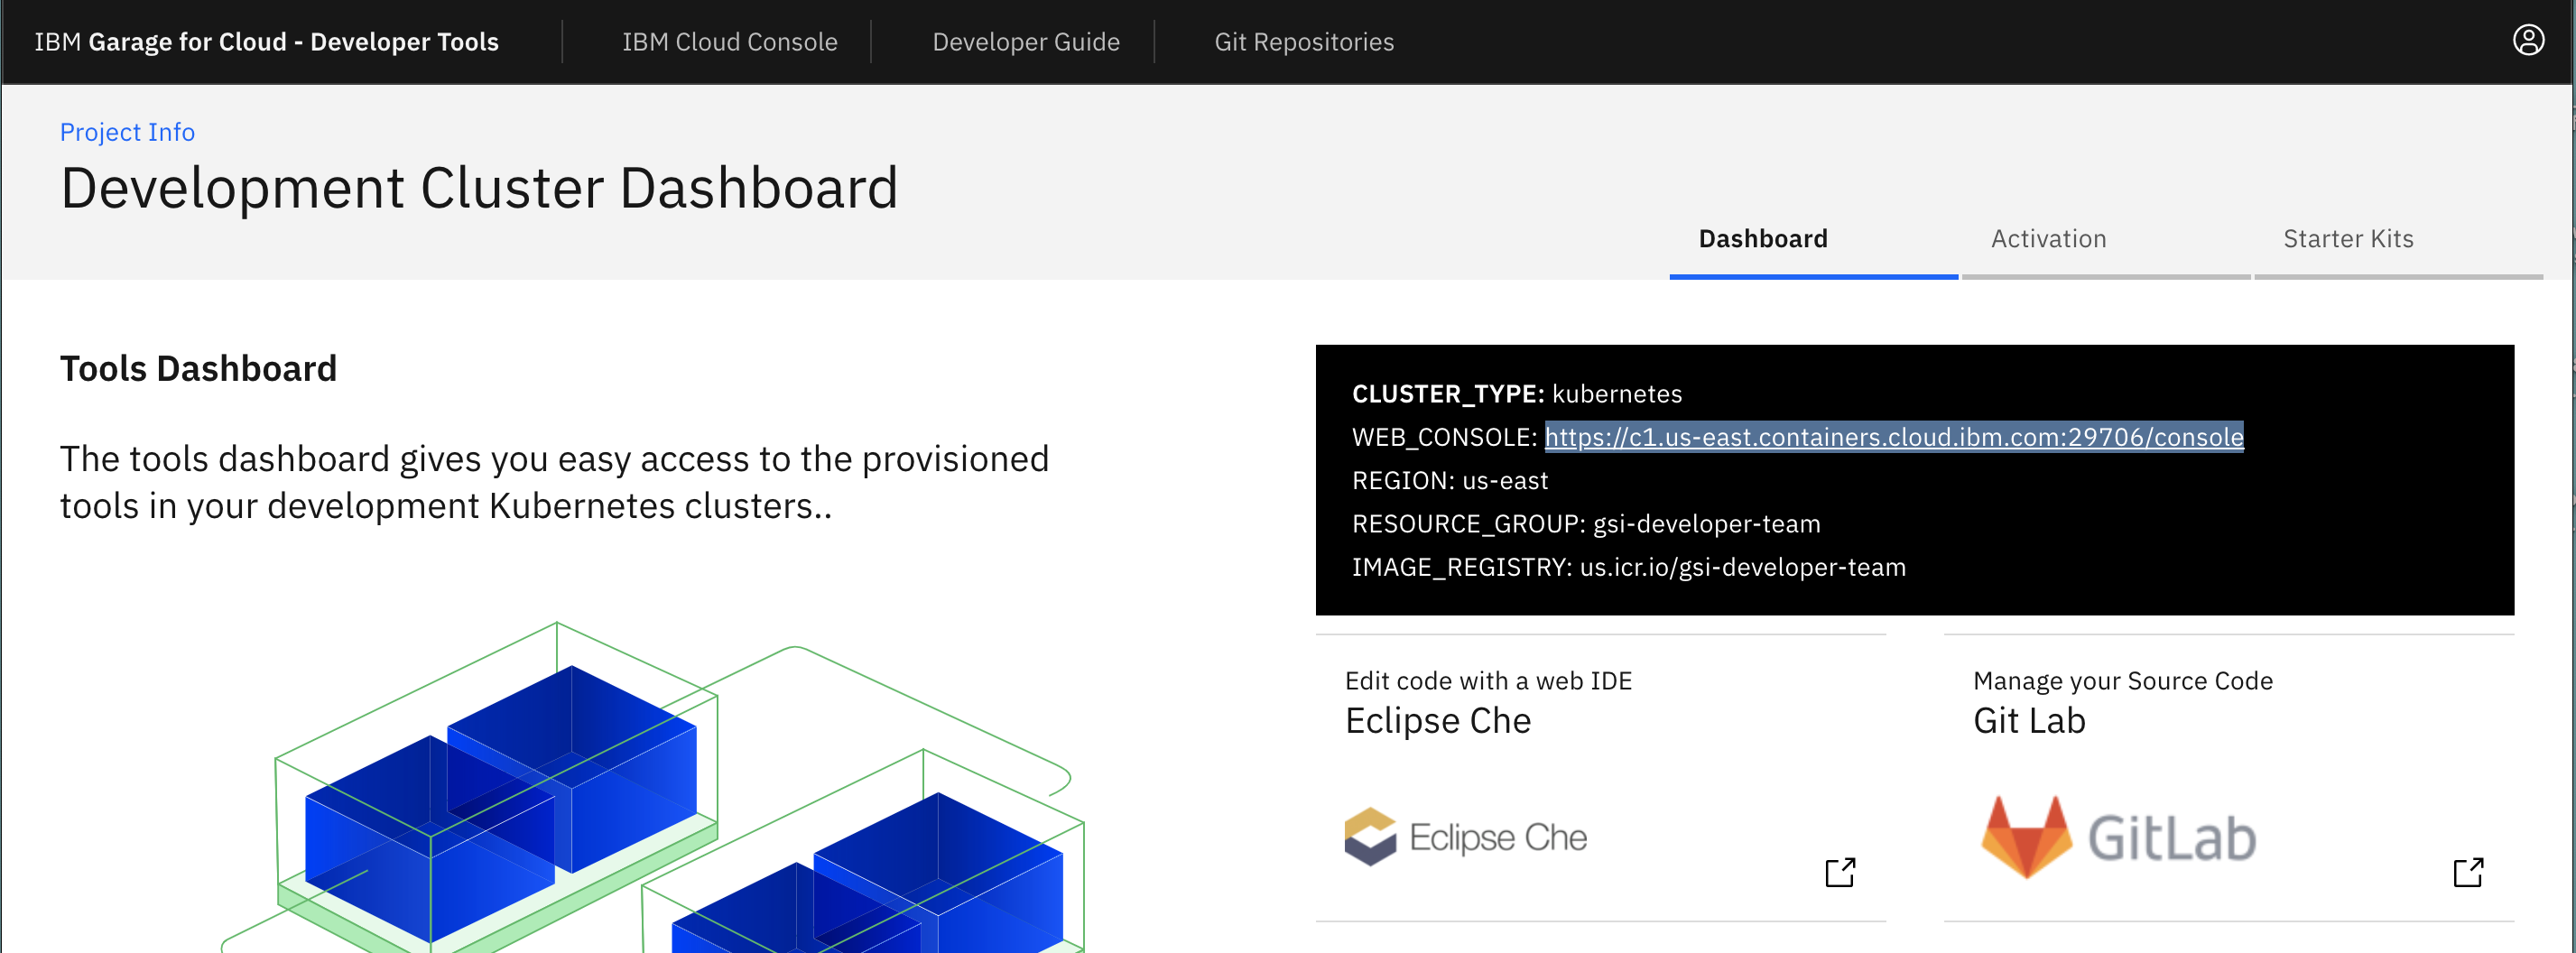Open the WEB_CONSOLE cluster URL link
This screenshot has width=2576, height=953.
click(x=1894, y=437)
